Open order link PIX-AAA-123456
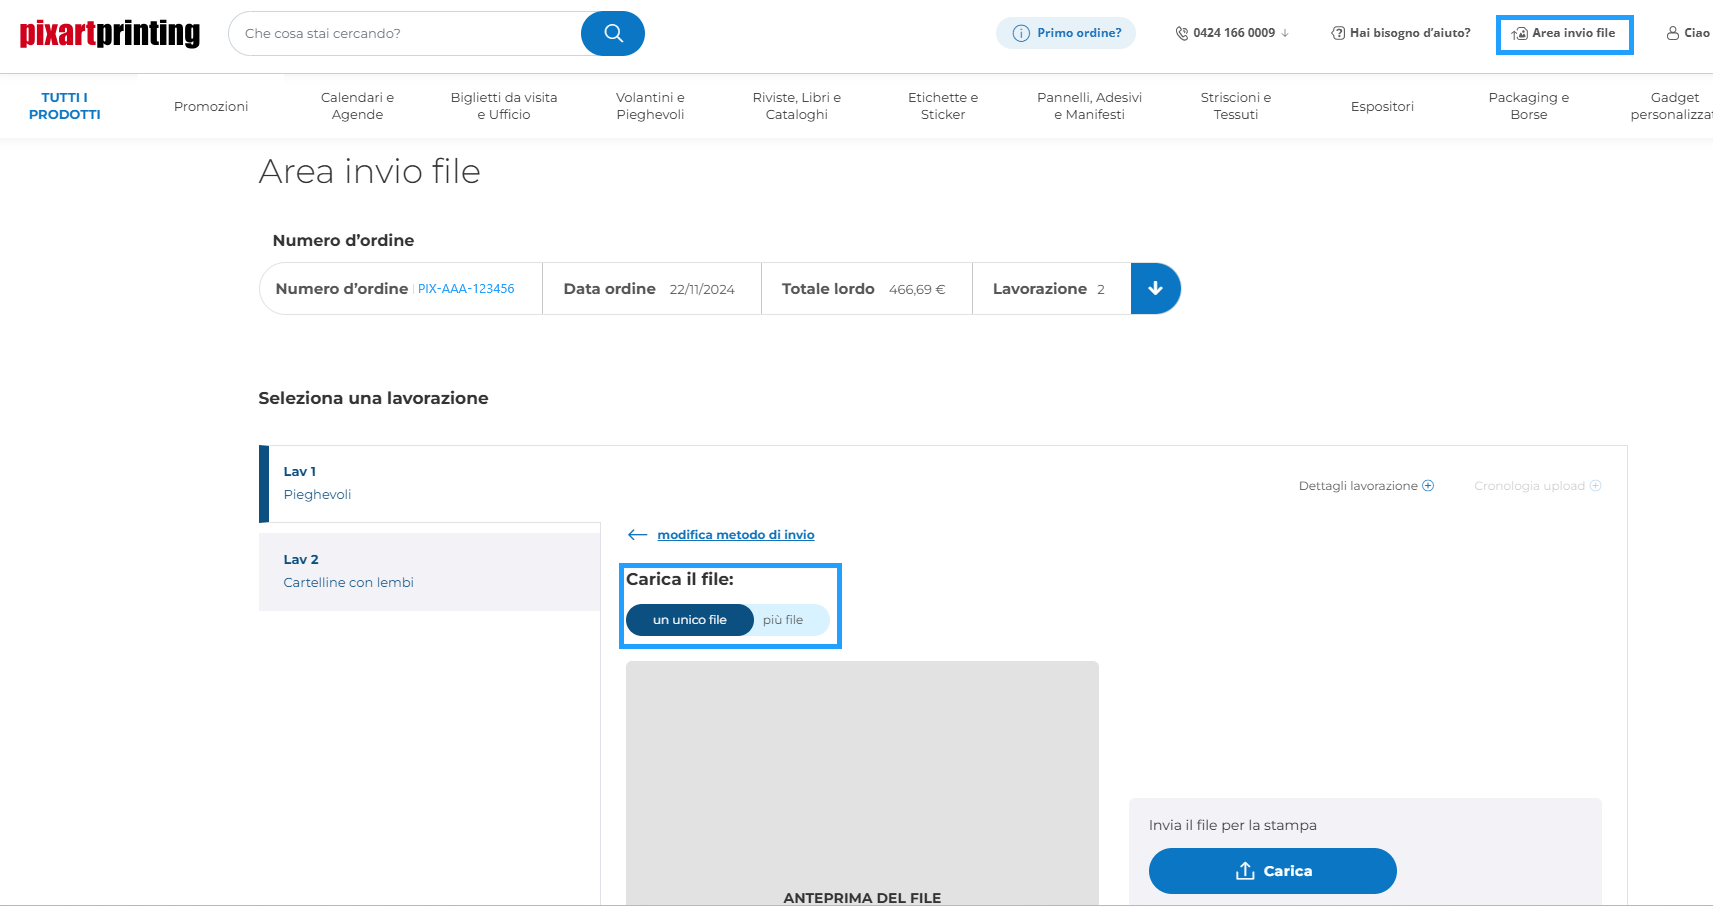The width and height of the screenshot is (1713, 906). 466,288
